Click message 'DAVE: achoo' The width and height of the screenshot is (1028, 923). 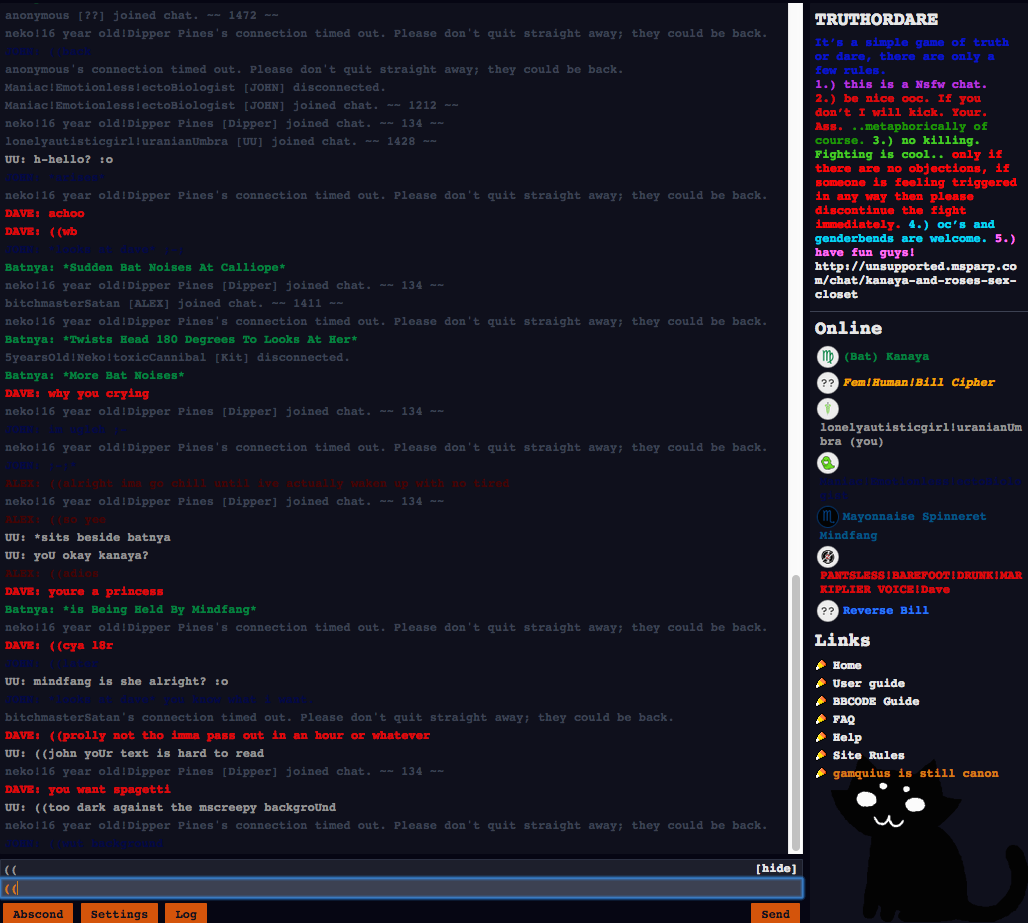tap(45, 214)
